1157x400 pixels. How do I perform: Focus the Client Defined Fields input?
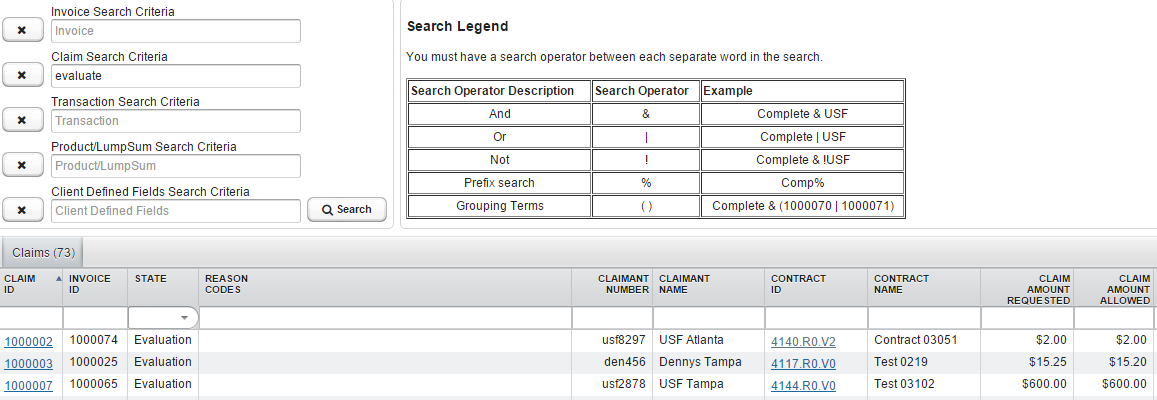point(175,211)
